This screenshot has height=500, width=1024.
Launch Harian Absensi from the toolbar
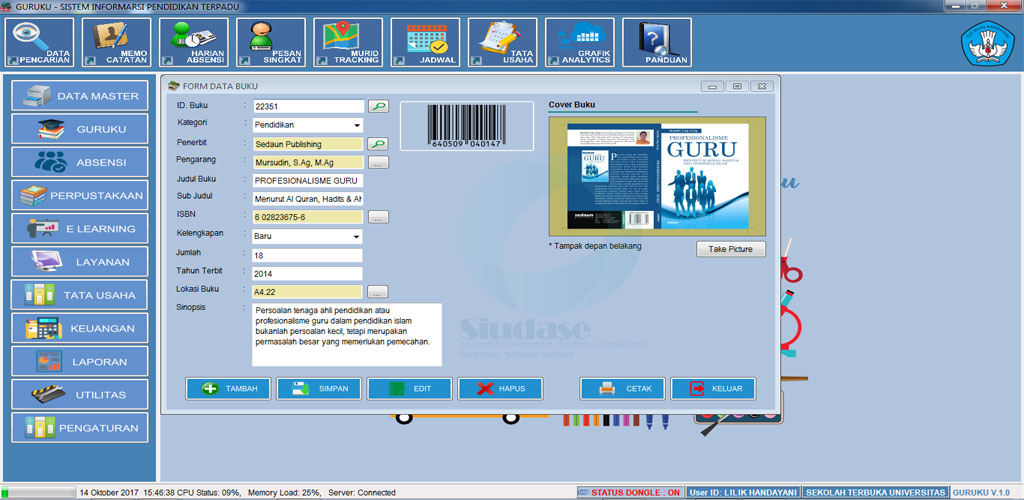point(195,43)
